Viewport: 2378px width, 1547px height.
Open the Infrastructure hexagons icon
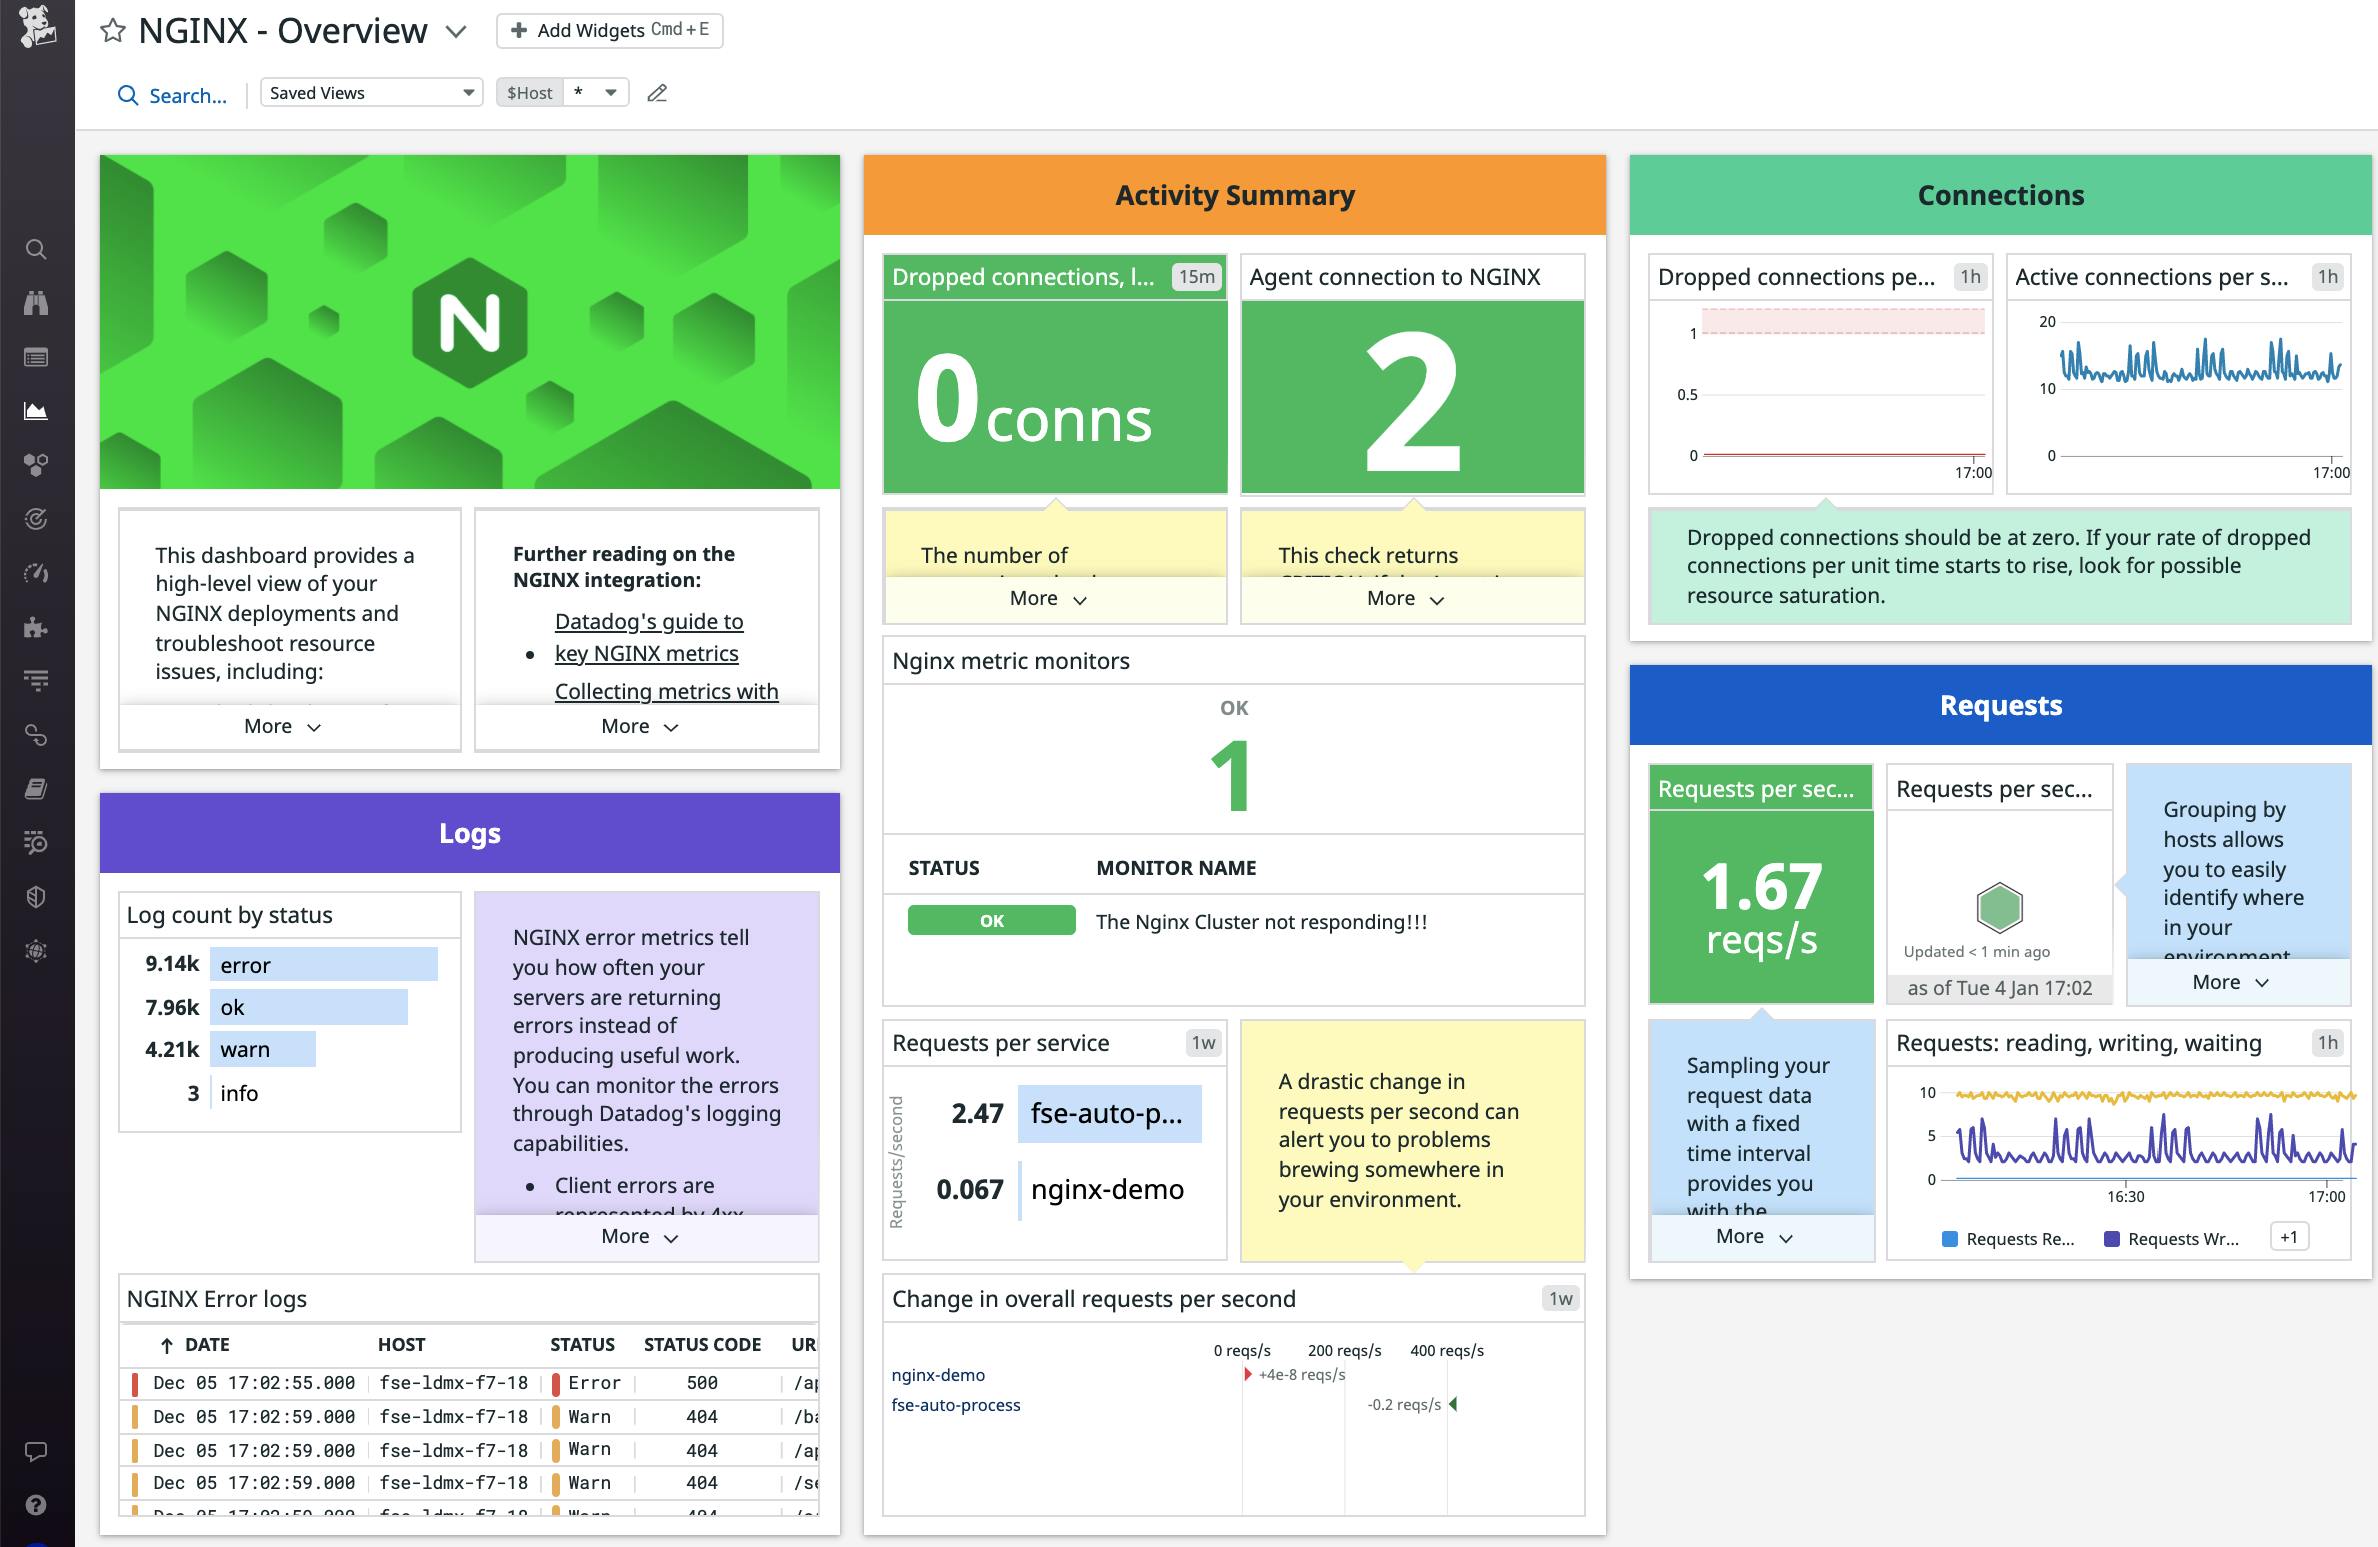tap(37, 463)
